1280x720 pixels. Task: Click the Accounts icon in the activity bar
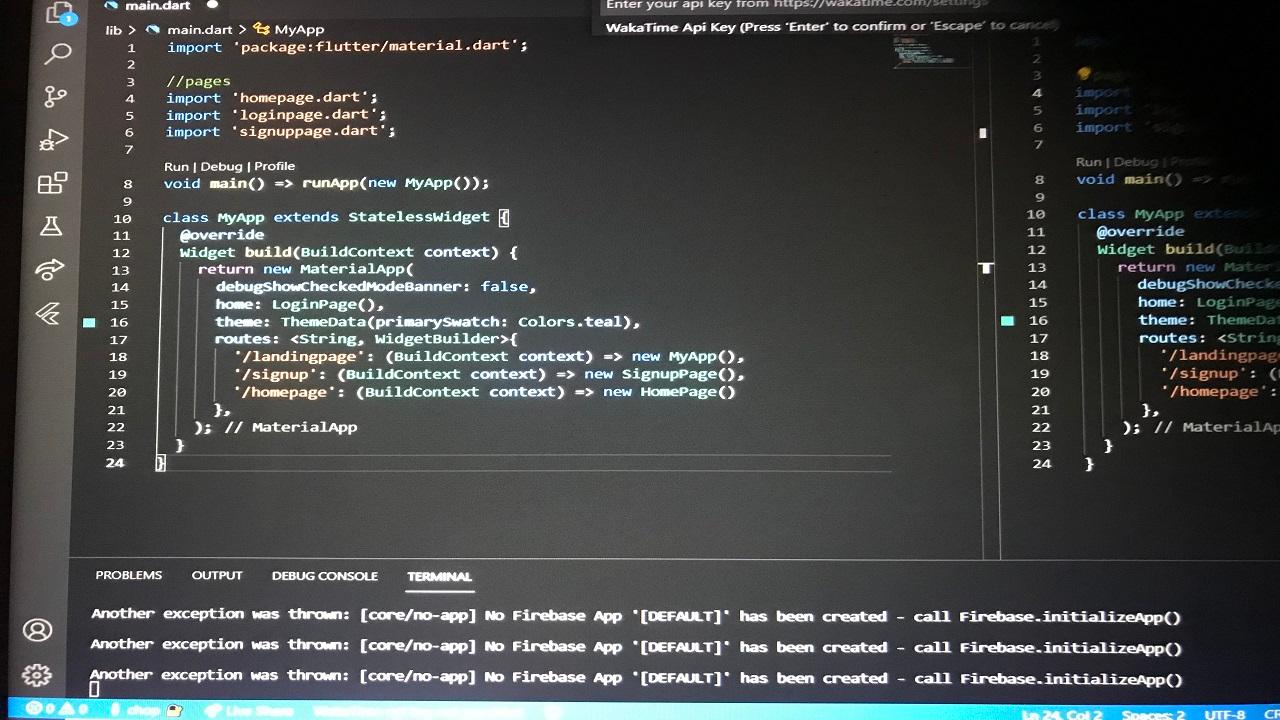pyautogui.click(x=38, y=631)
